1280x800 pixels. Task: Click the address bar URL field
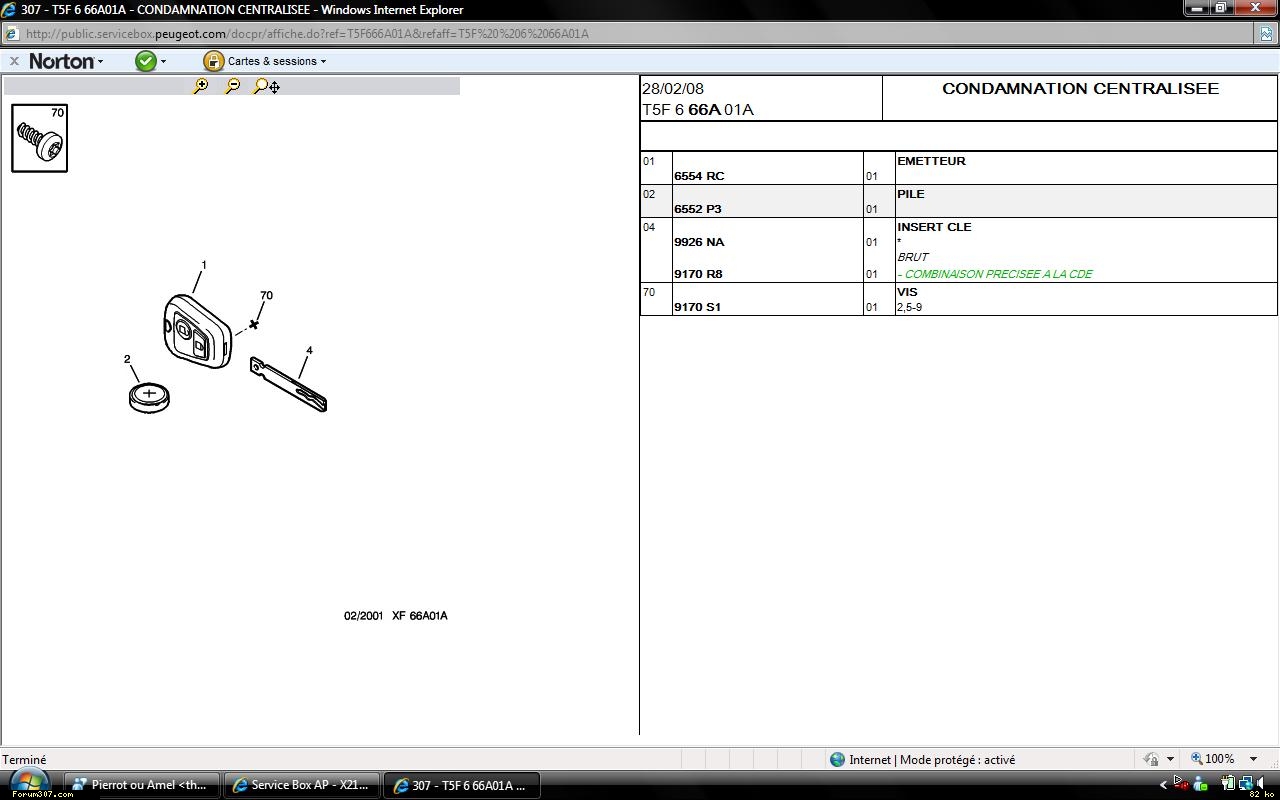click(600, 33)
